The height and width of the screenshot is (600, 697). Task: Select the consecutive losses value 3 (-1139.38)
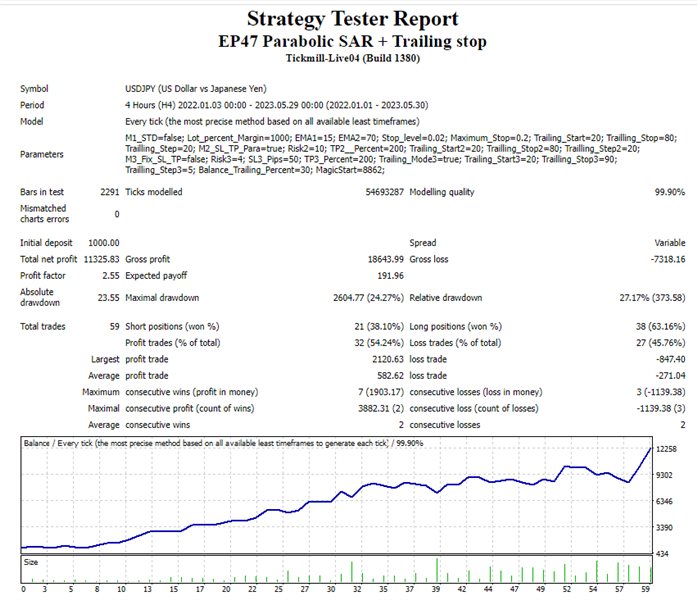tap(661, 392)
